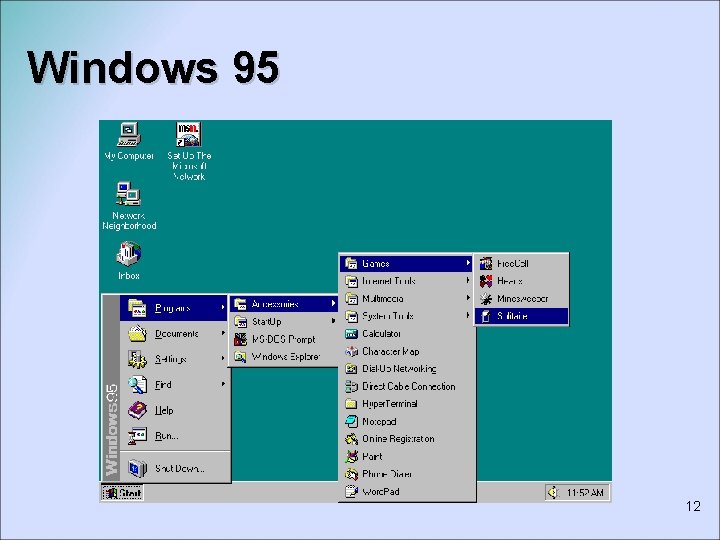Image resolution: width=720 pixels, height=540 pixels.
Task: Open Set Up The Microsoft Network icon
Action: tap(189, 151)
